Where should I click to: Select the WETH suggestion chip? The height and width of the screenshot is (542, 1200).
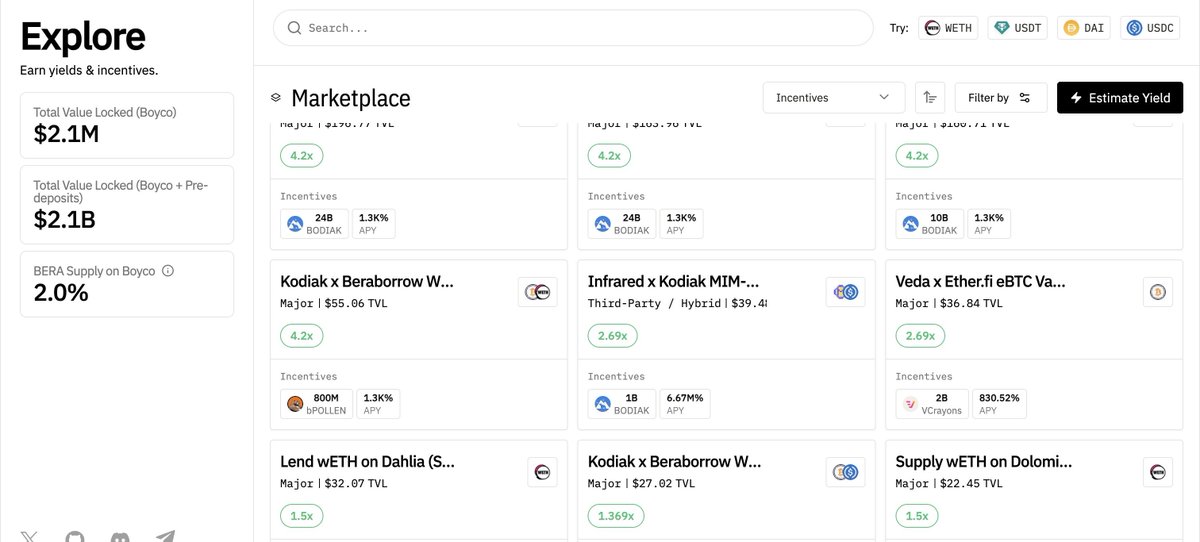pyautogui.click(x=947, y=28)
